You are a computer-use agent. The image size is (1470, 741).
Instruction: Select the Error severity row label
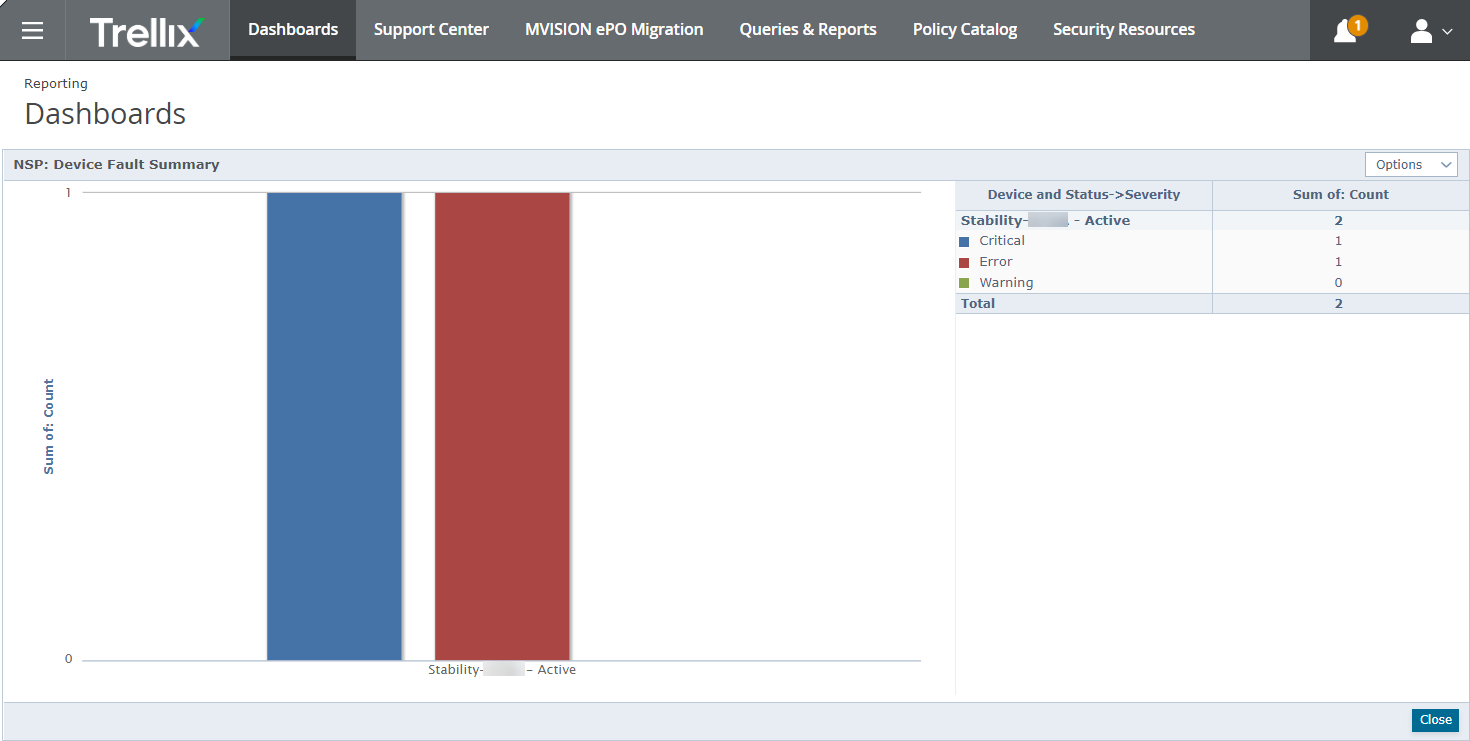click(996, 262)
